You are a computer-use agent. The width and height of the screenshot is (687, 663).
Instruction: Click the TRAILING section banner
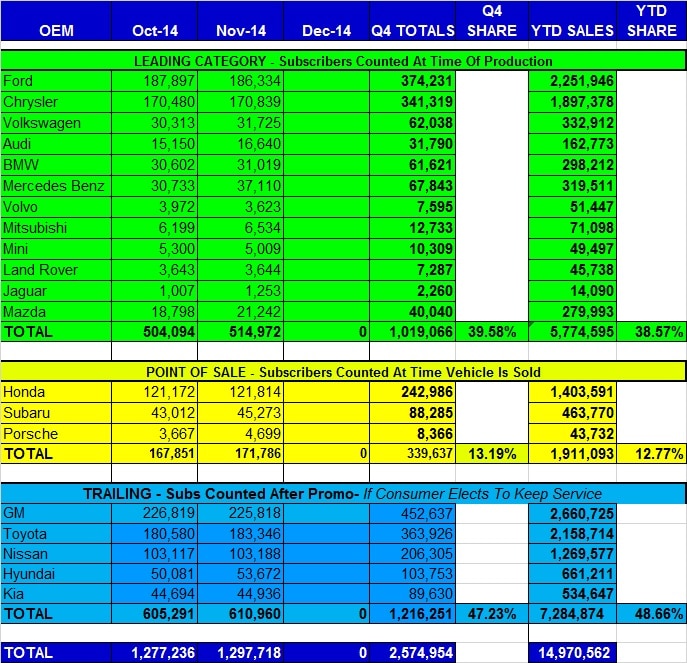(x=343, y=494)
